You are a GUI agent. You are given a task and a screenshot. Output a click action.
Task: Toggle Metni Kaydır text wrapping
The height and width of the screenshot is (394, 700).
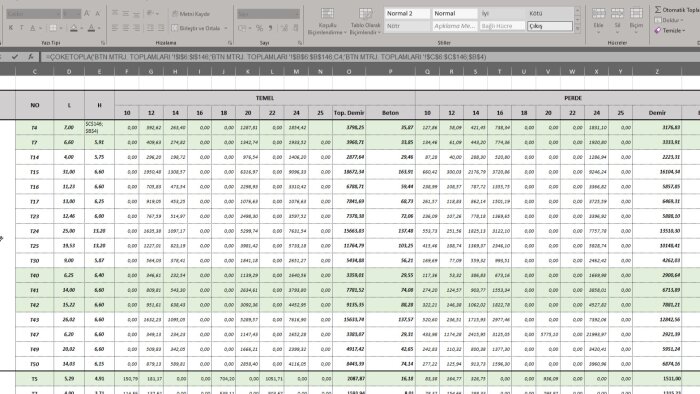point(191,14)
